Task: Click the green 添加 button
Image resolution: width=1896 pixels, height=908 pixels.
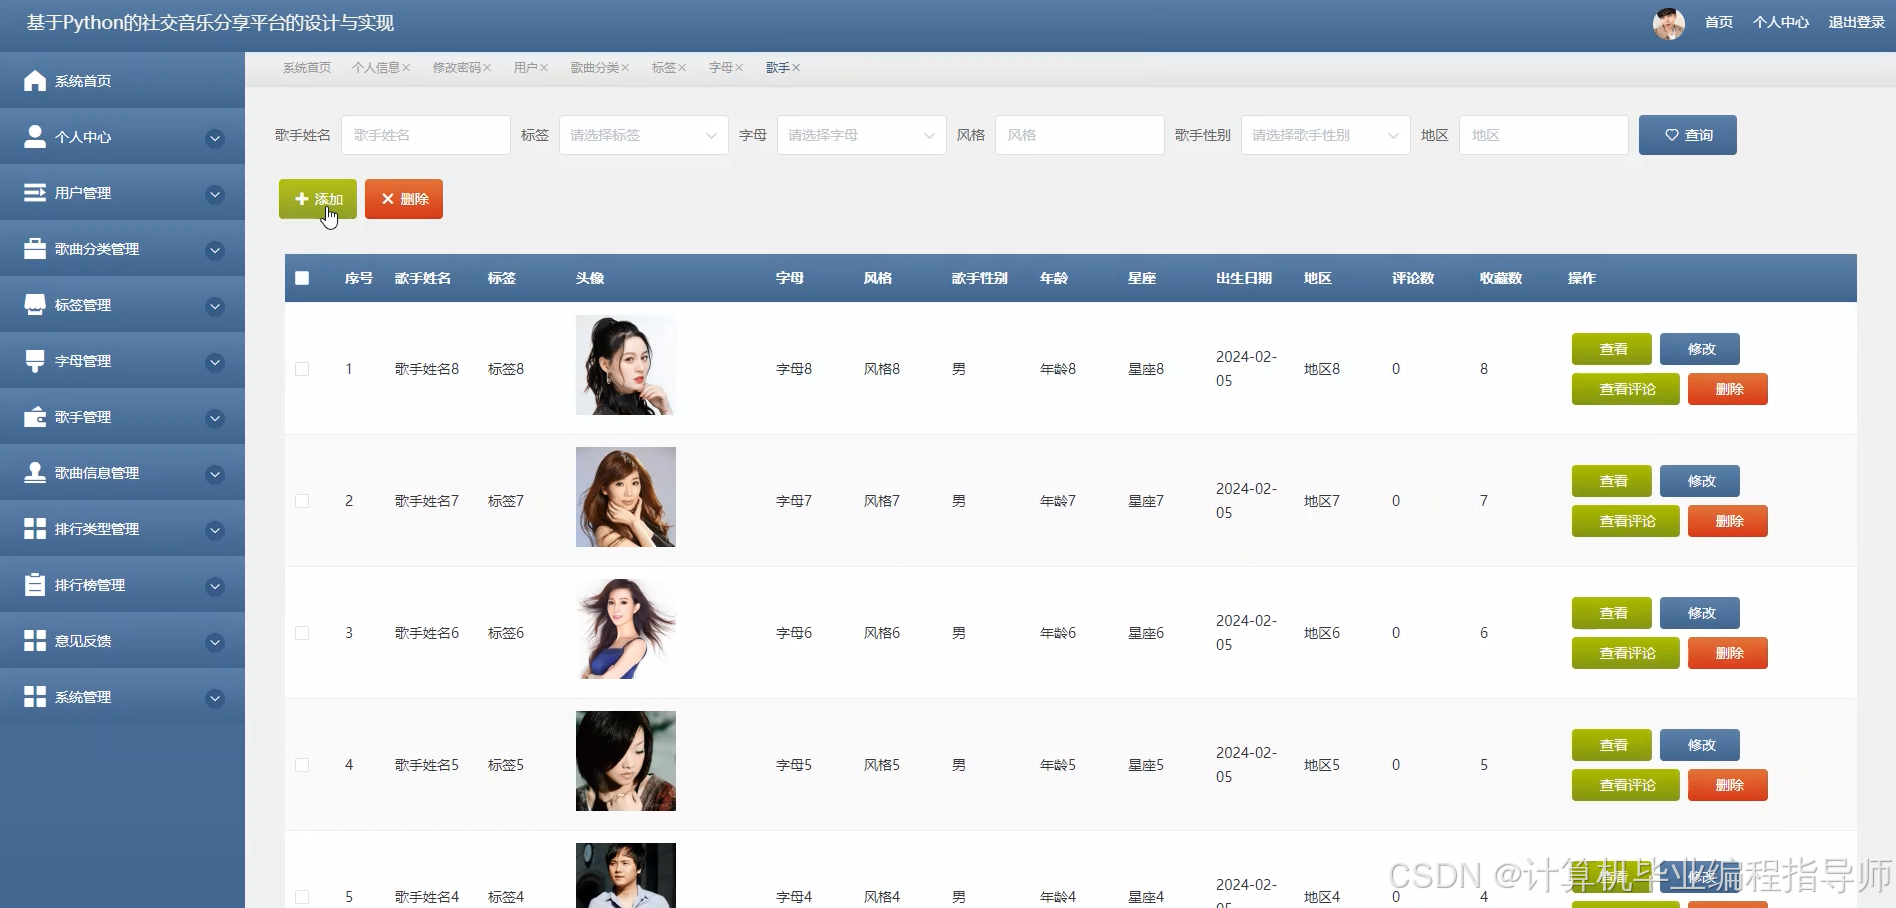Action: [x=318, y=199]
